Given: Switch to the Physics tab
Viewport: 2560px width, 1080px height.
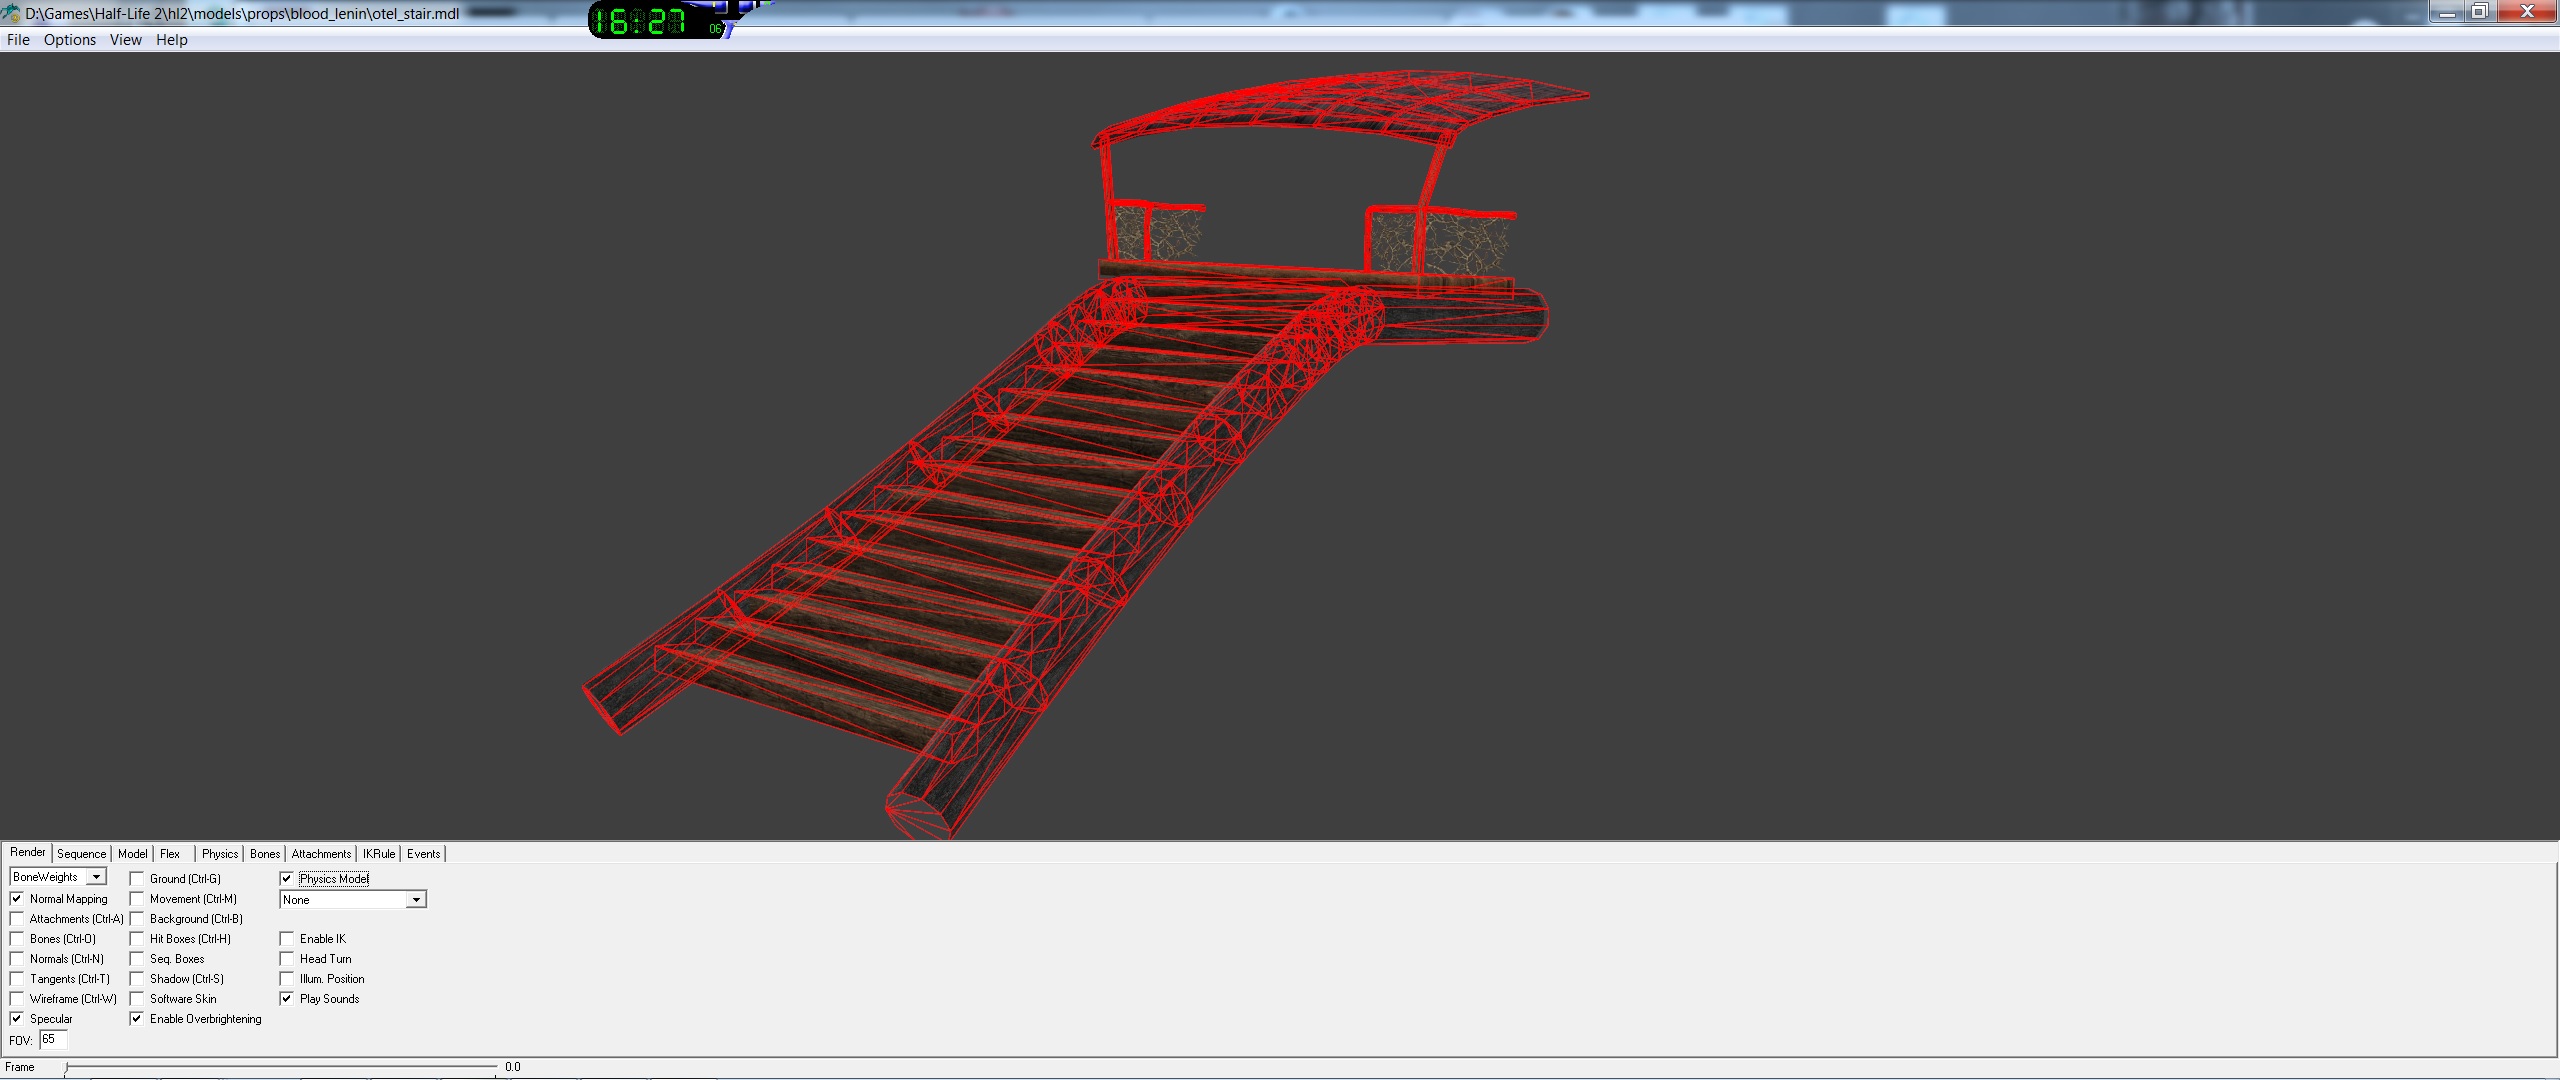Looking at the screenshot, I should pos(219,854).
